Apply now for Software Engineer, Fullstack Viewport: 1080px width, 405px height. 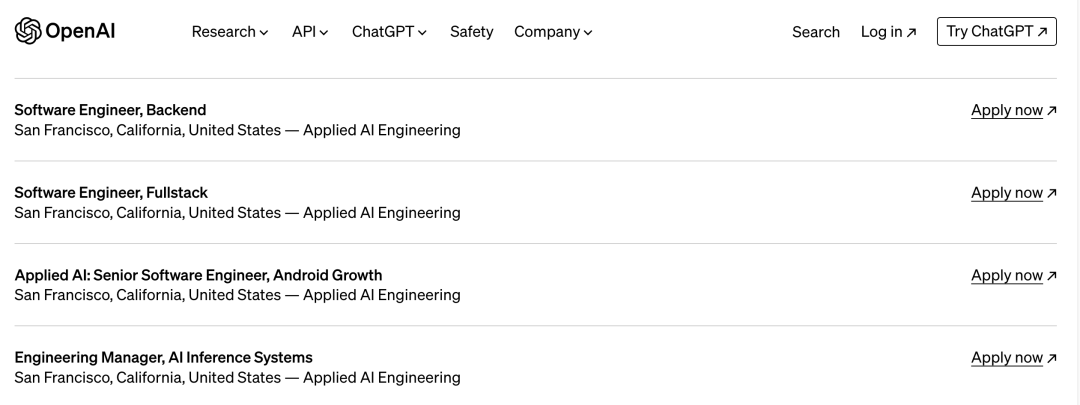[x=1006, y=193]
